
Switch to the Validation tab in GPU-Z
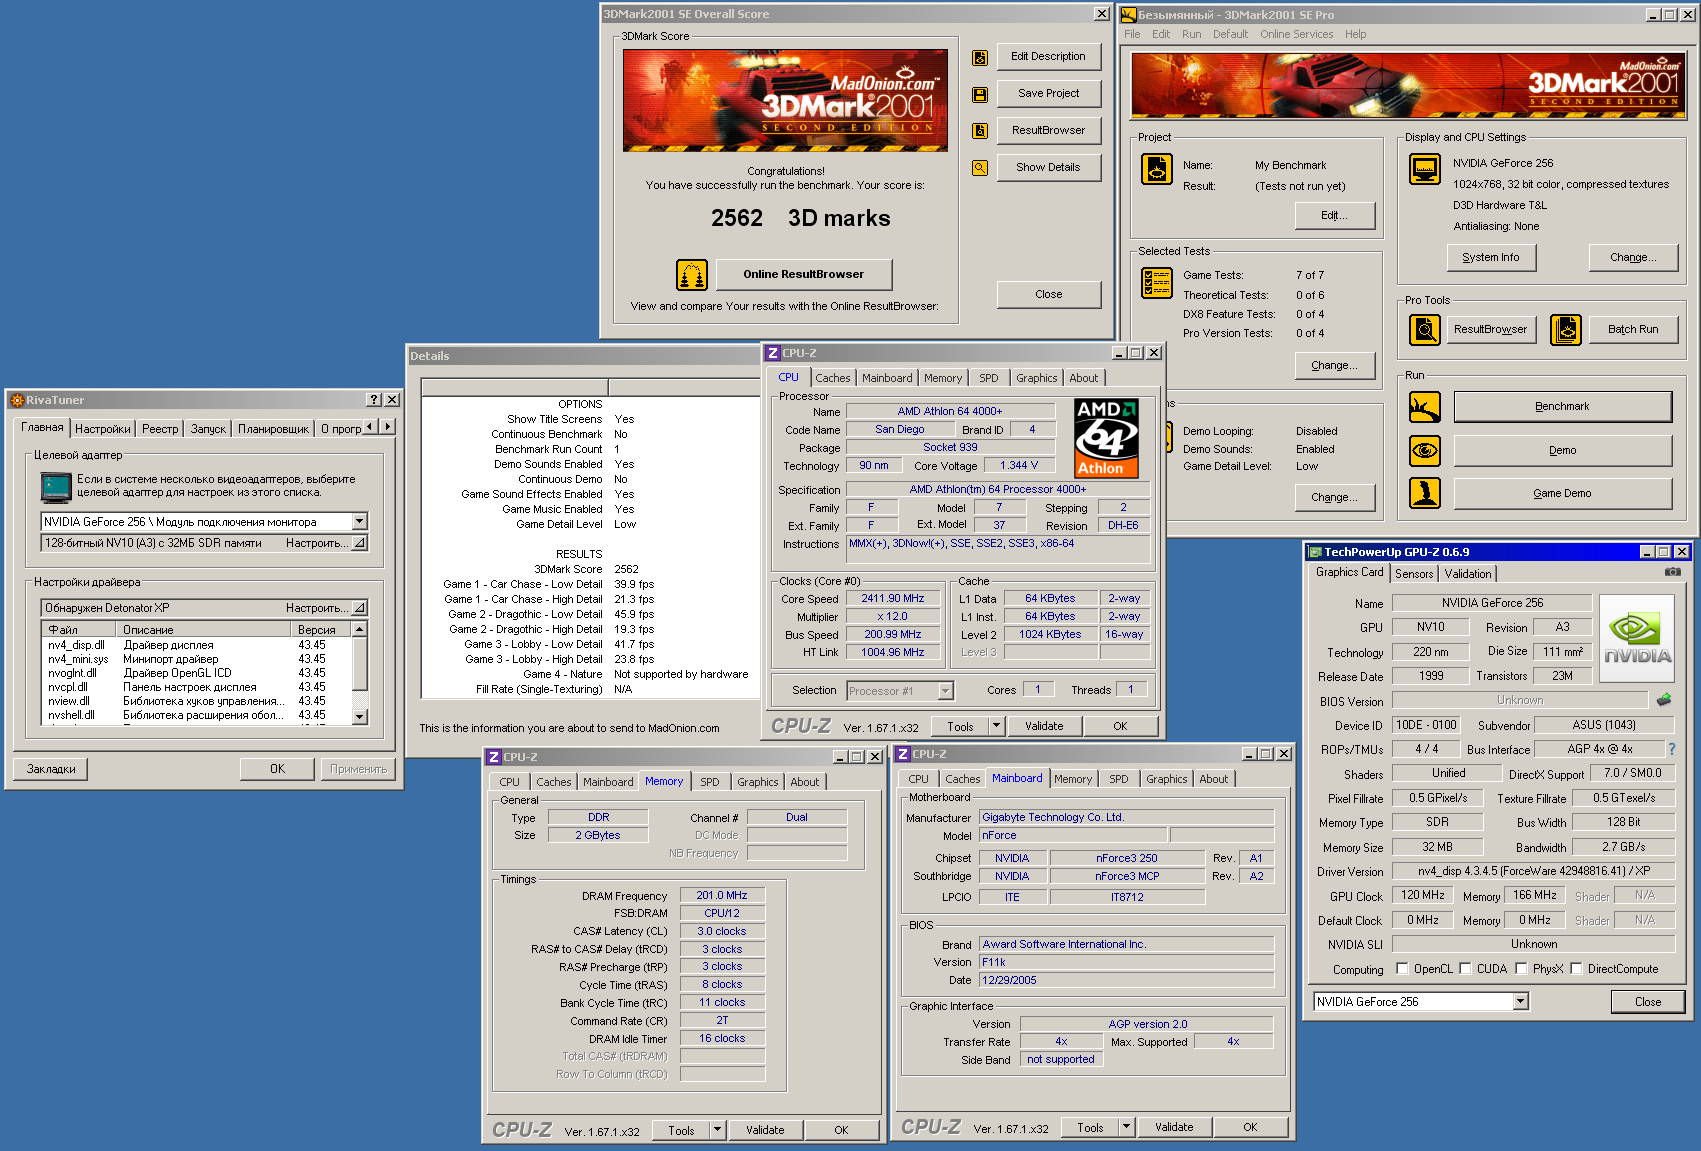[1468, 574]
